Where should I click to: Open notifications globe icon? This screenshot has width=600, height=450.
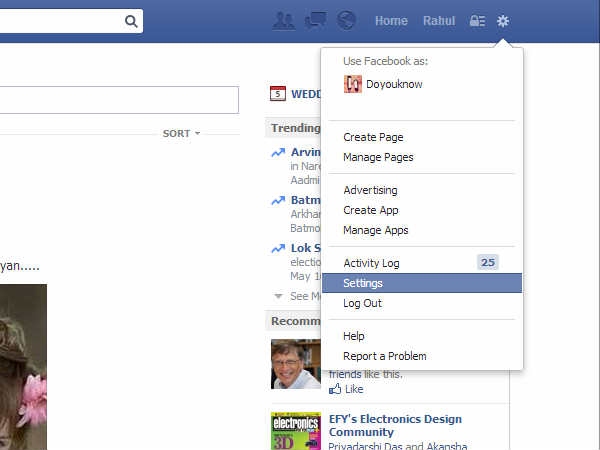[x=346, y=20]
